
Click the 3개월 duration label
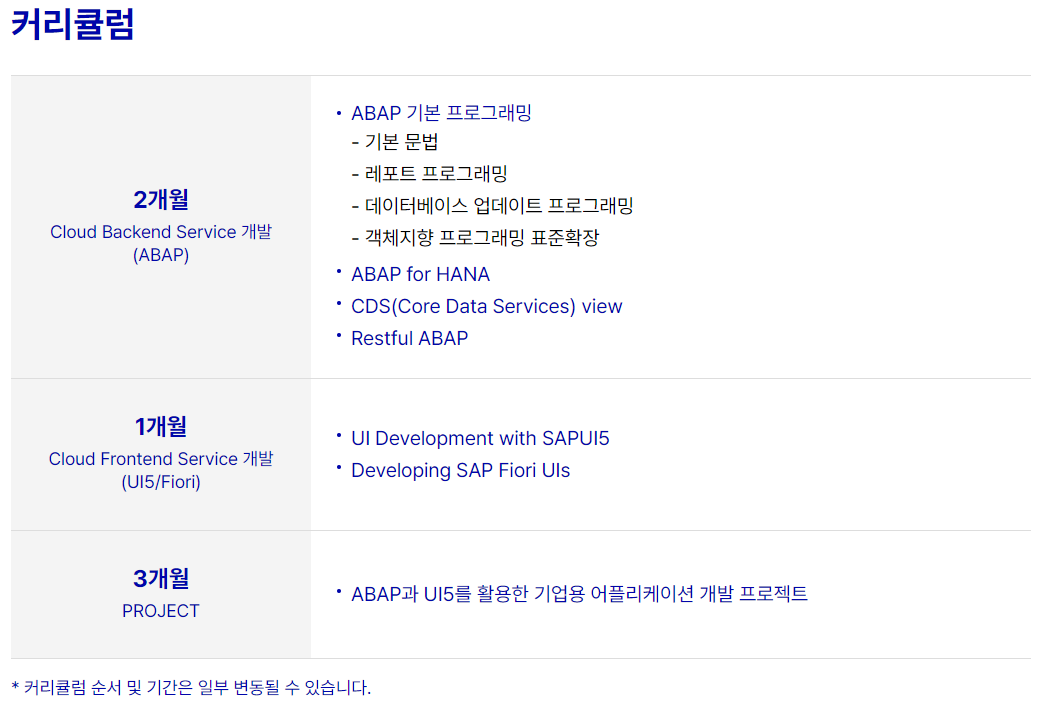161,578
